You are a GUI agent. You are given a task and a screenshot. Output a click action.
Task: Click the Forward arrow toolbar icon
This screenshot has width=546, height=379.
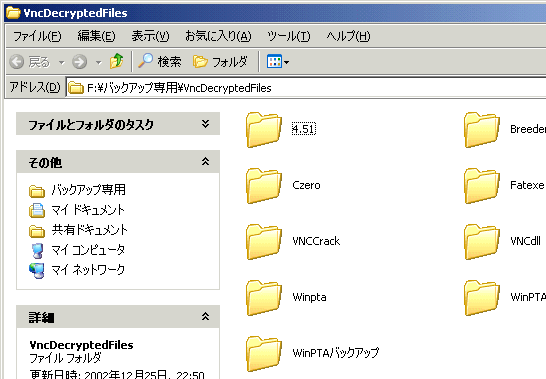(79, 62)
